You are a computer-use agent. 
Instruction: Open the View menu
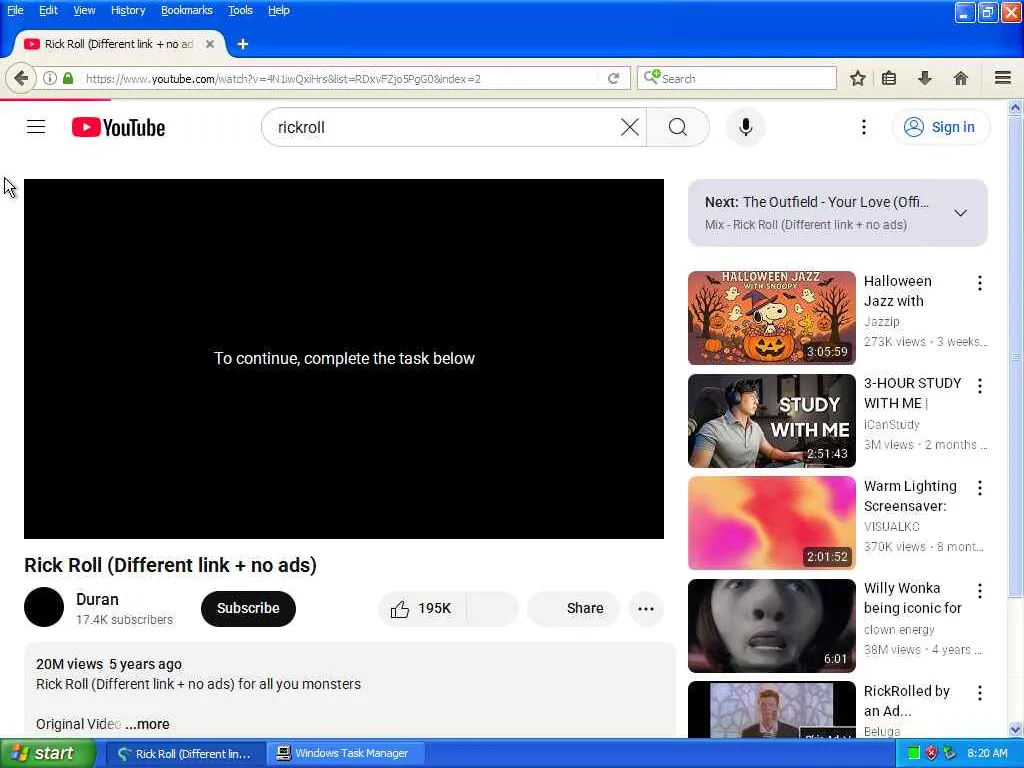click(84, 10)
